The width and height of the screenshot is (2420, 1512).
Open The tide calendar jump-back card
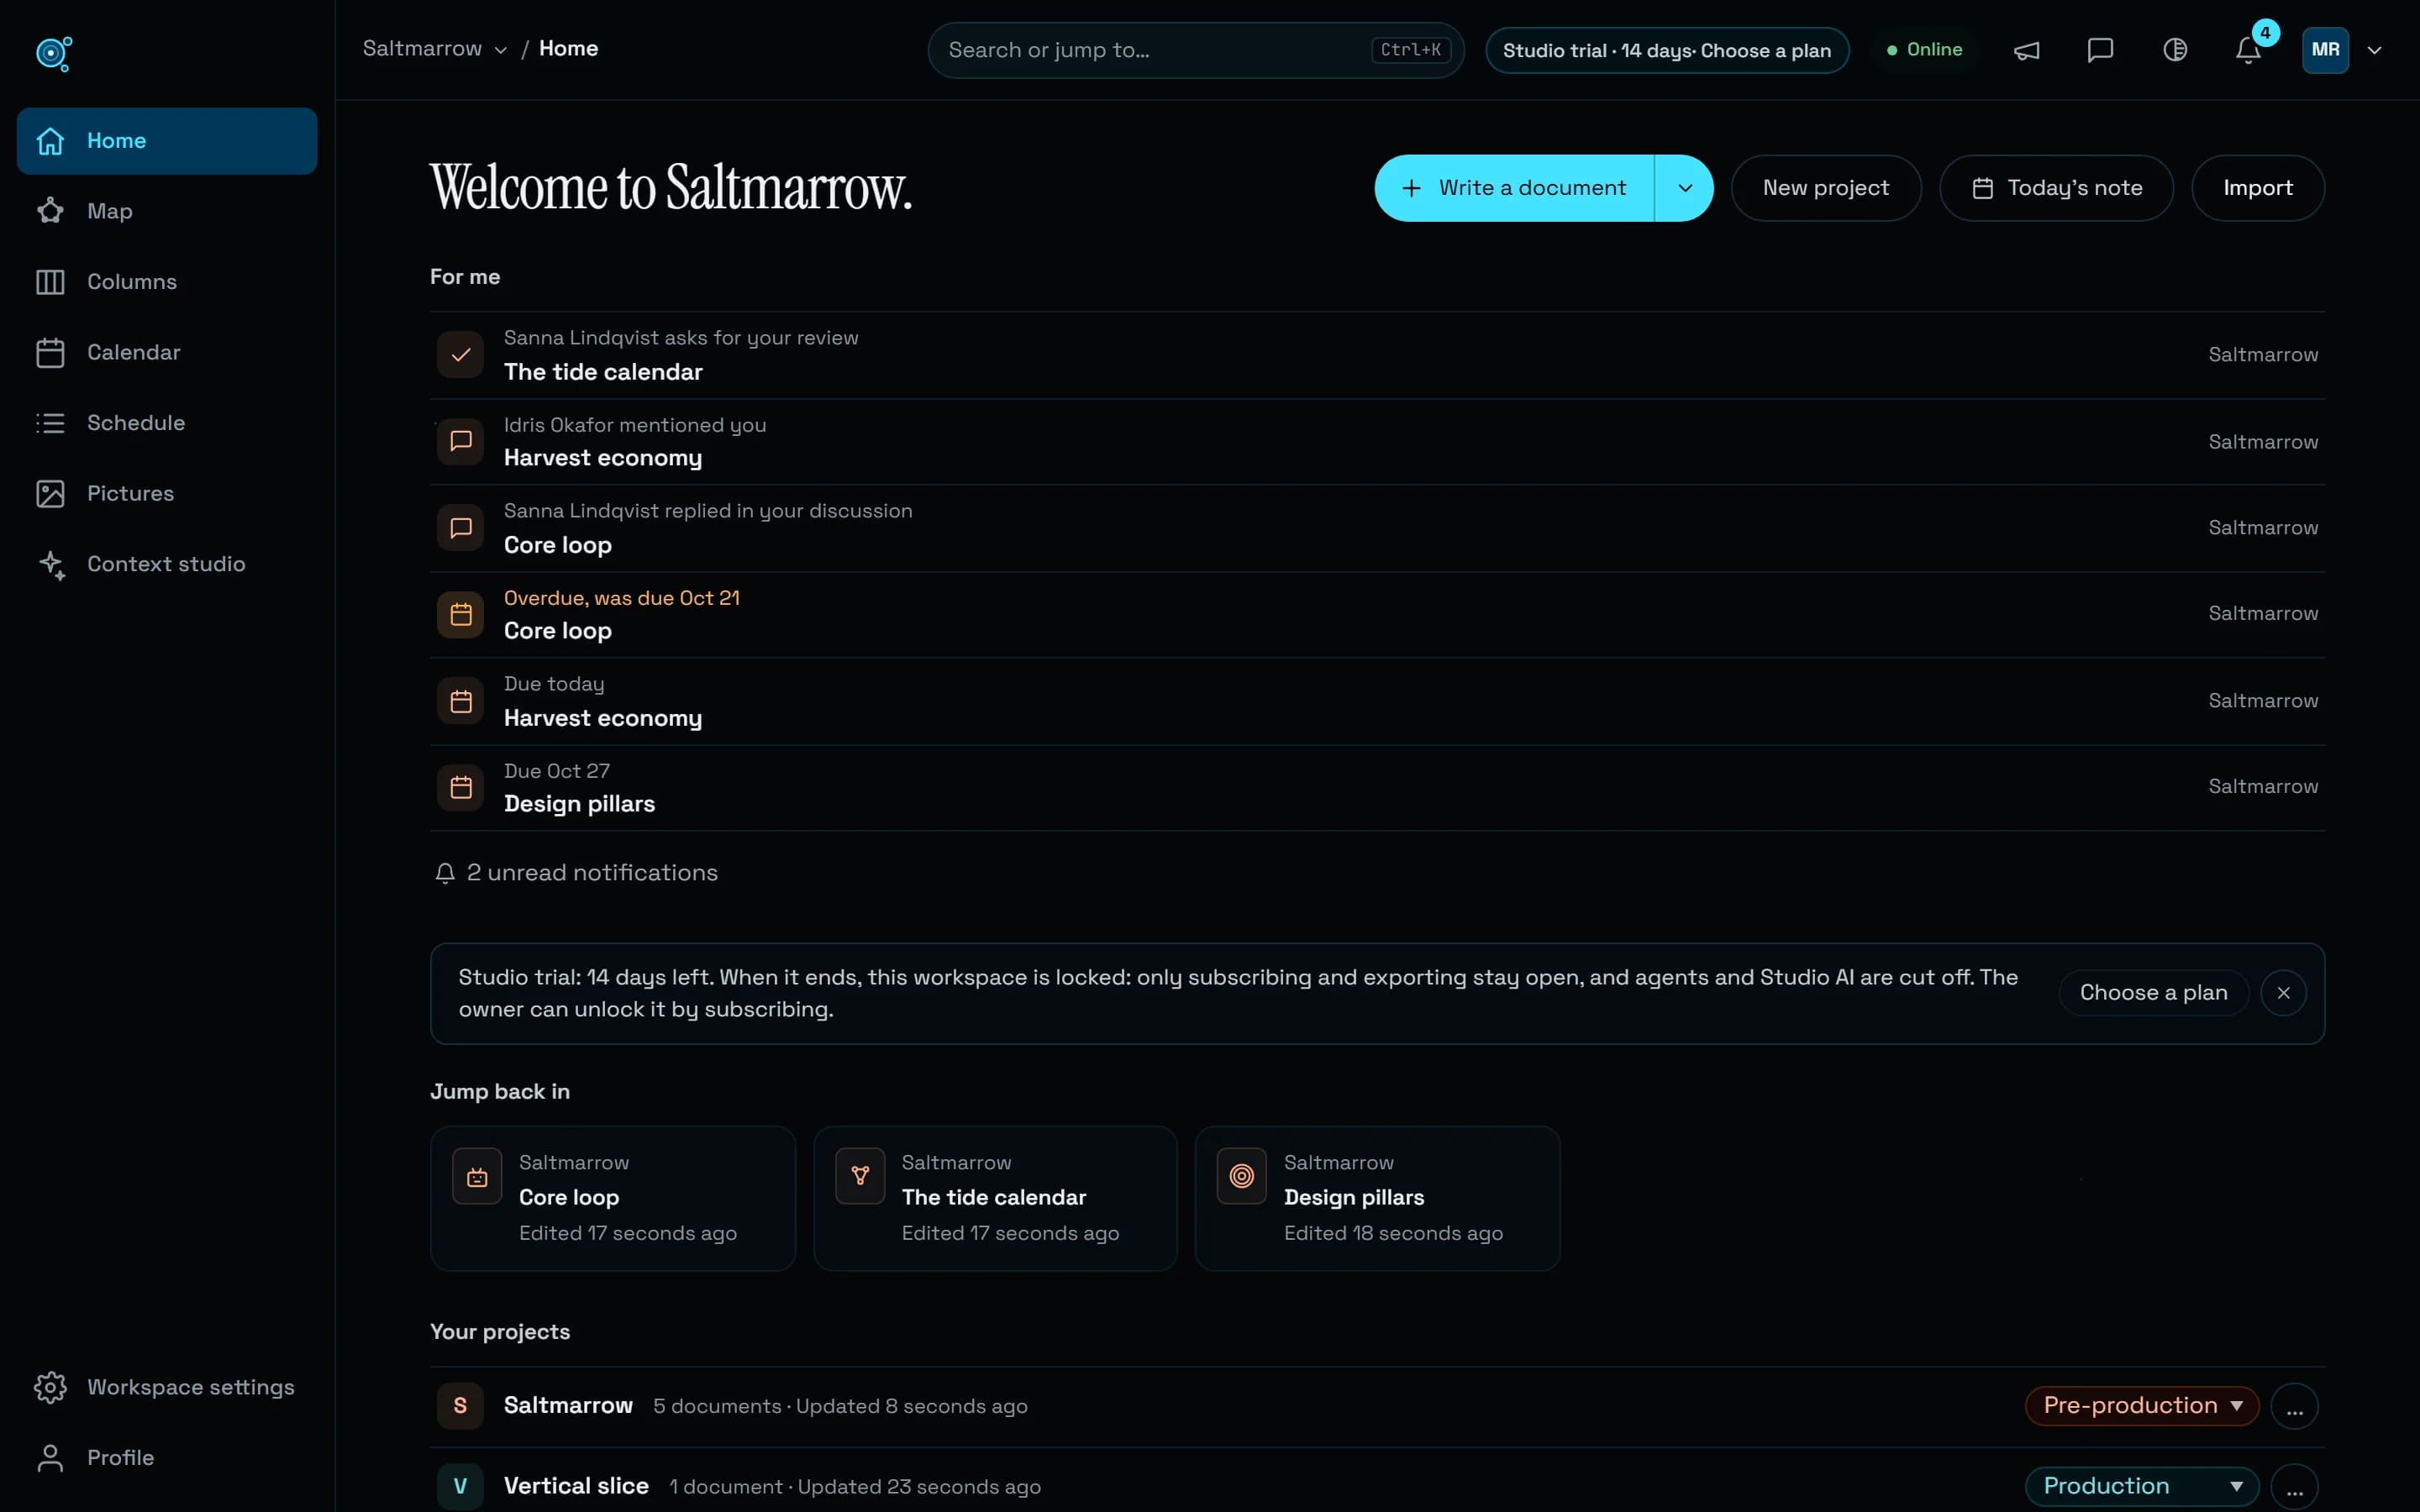tap(995, 1198)
